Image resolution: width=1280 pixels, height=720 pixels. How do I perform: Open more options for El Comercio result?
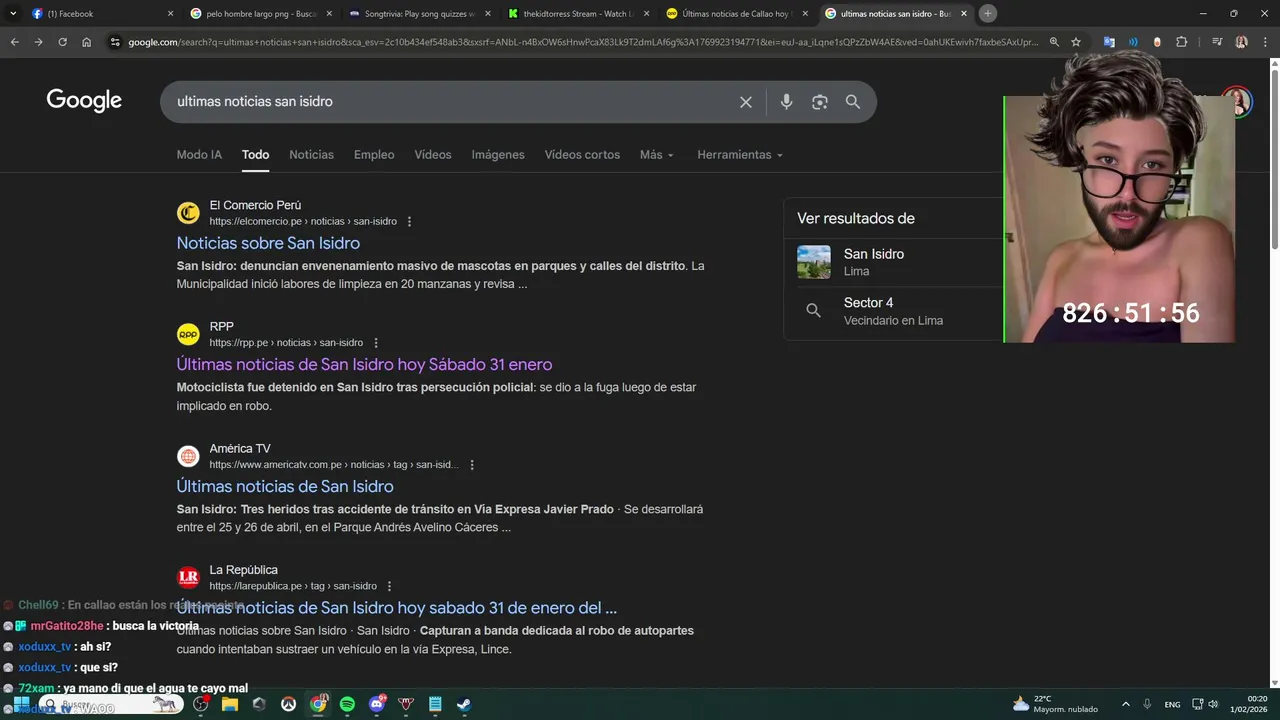point(409,222)
